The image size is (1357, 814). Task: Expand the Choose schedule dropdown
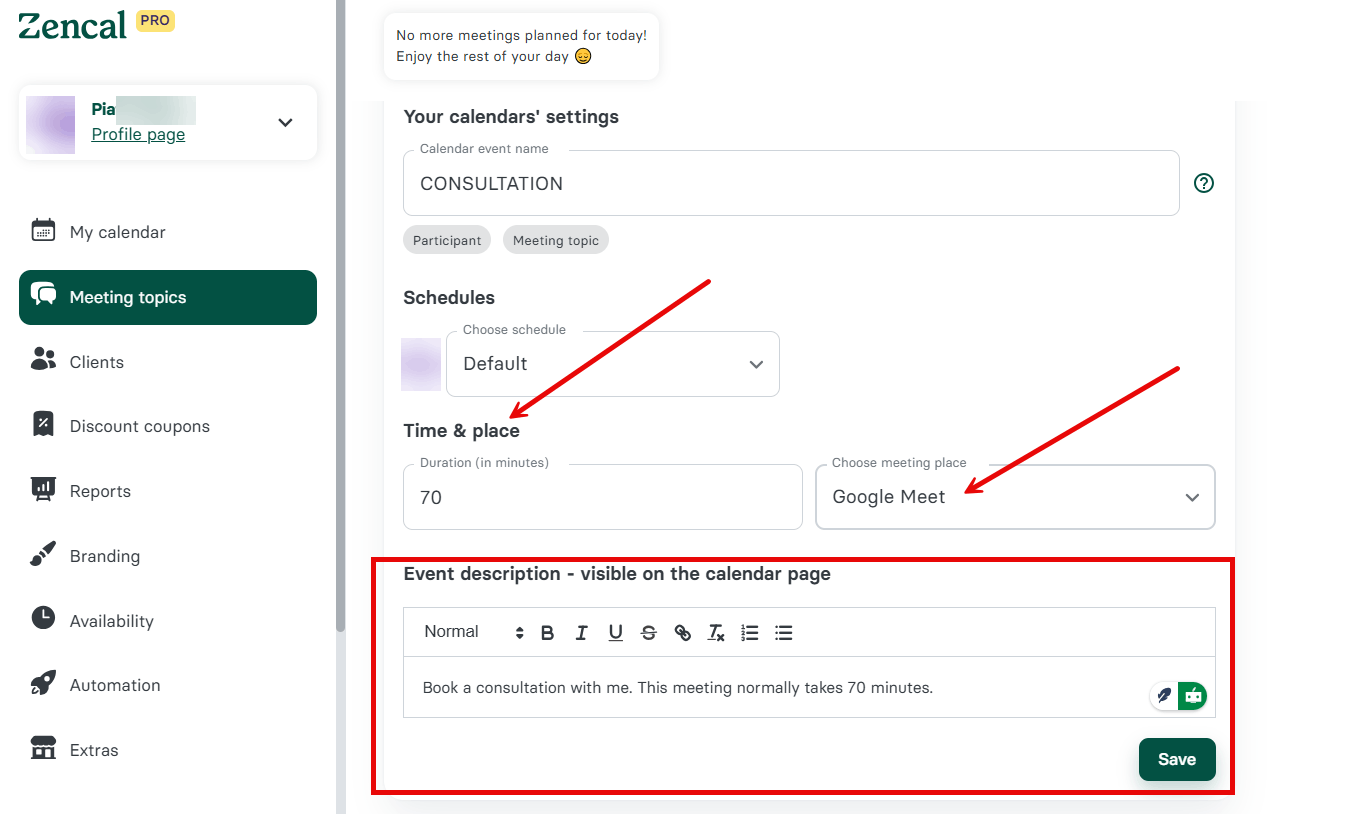click(x=612, y=364)
